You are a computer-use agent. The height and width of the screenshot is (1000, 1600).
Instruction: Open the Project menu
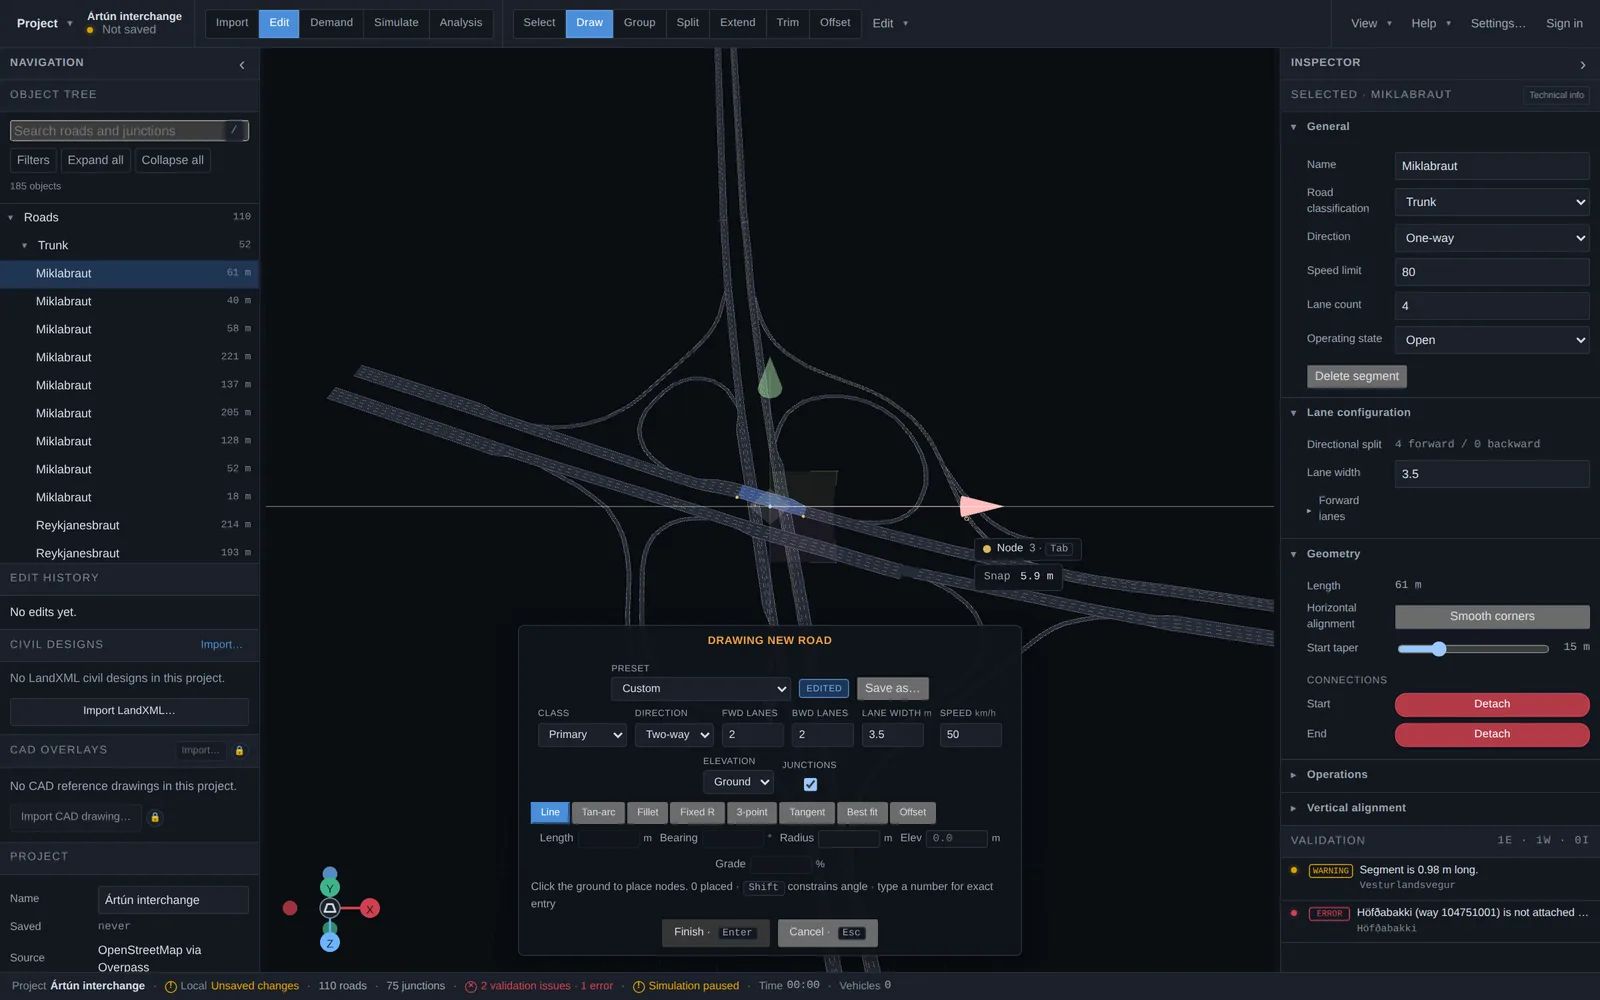click(44, 23)
